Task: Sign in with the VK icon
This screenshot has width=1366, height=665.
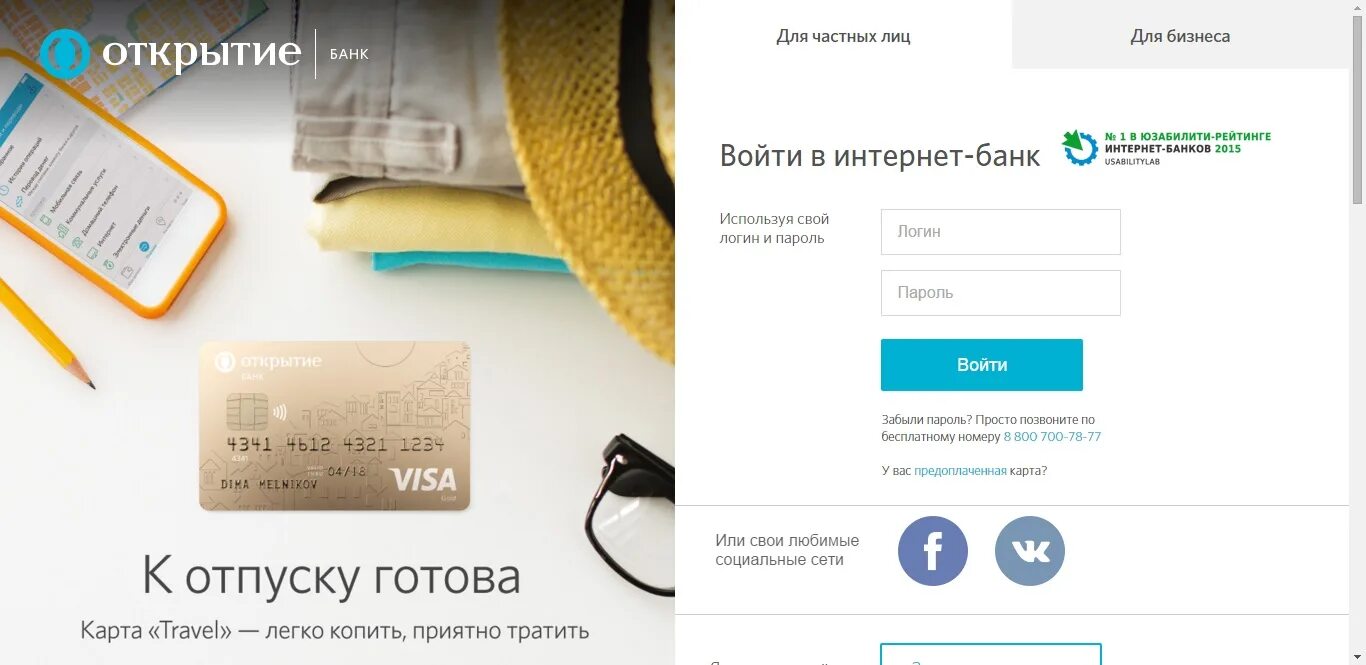Action: (1030, 551)
